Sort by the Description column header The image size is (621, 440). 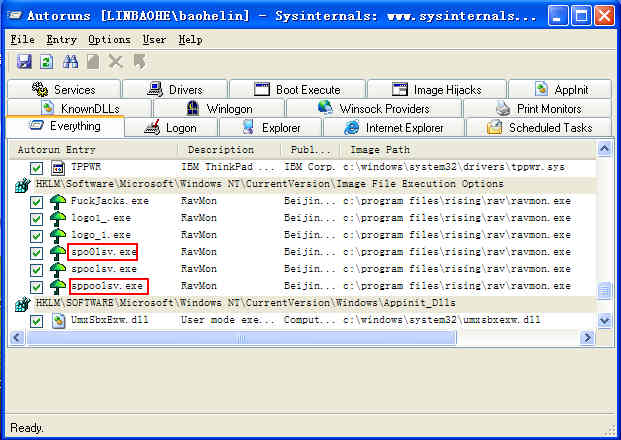pyautogui.click(x=230, y=150)
